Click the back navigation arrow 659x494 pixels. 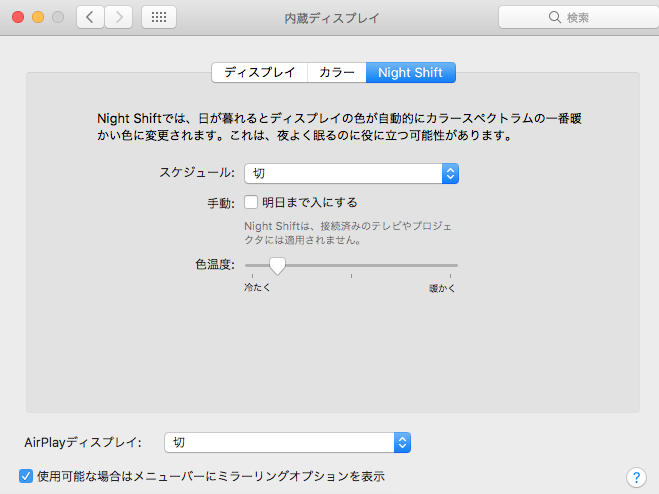click(91, 17)
